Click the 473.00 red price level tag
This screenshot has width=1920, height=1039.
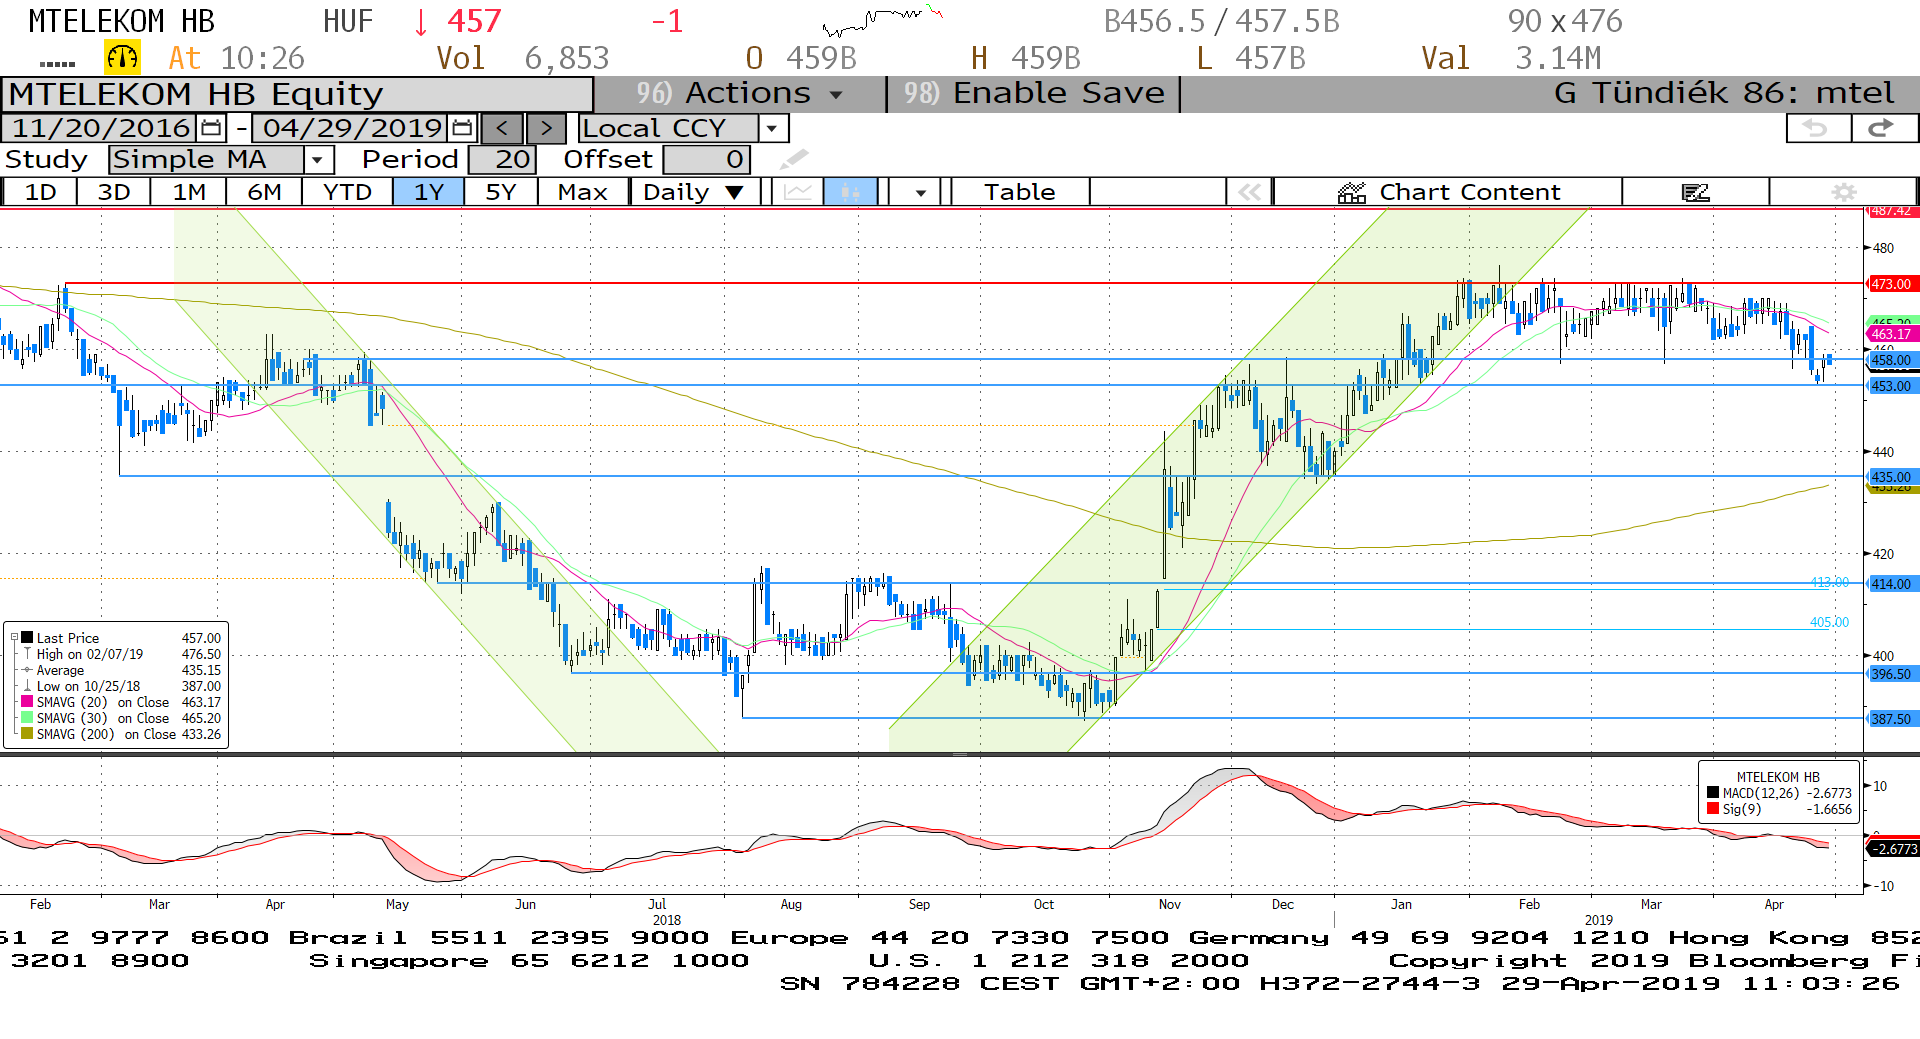point(1892,284)
